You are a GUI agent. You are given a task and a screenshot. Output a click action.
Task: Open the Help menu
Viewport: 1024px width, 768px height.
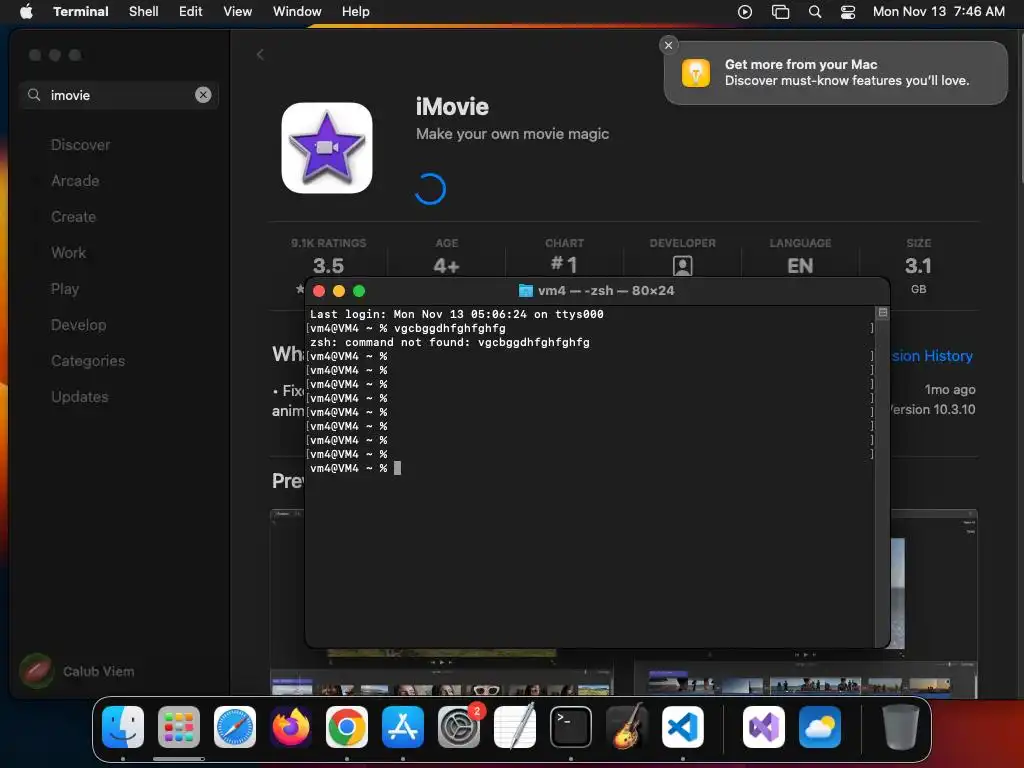(355, 11)
